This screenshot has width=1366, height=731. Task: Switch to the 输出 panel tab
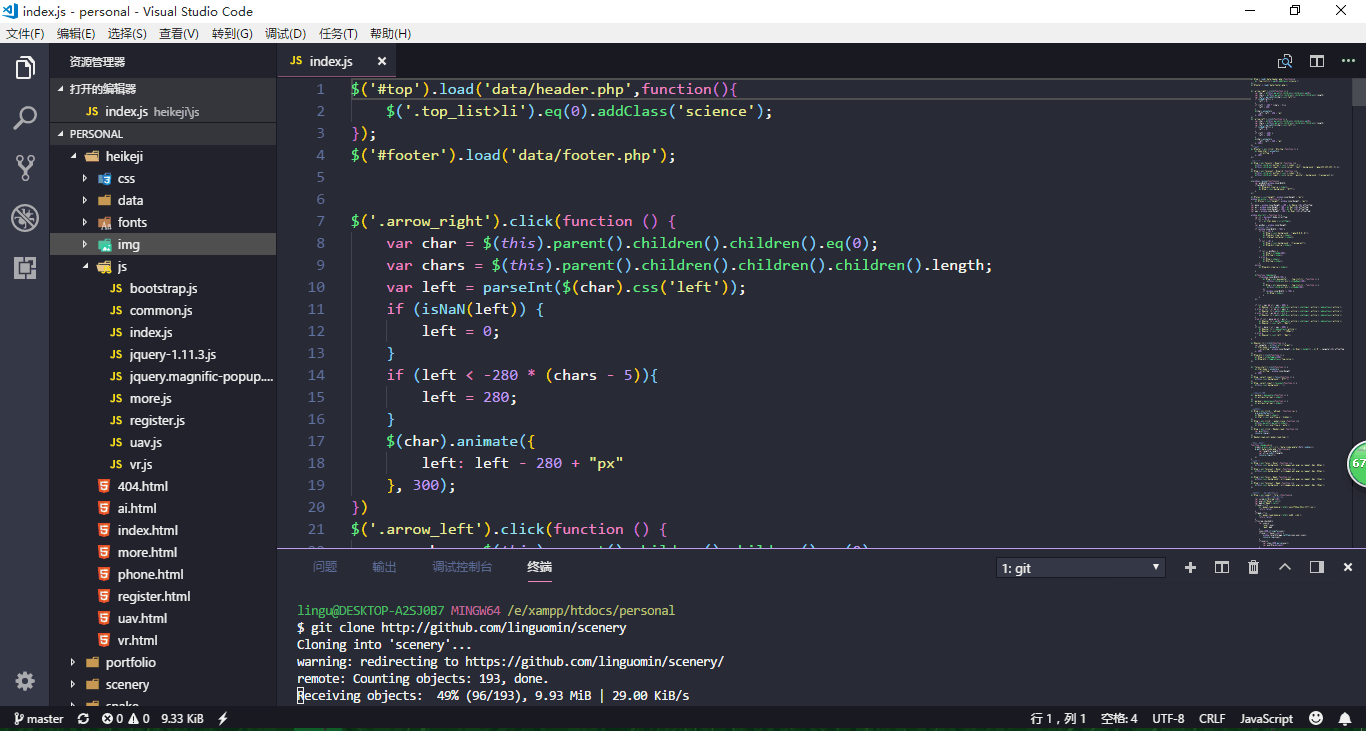tap(384, 567)
